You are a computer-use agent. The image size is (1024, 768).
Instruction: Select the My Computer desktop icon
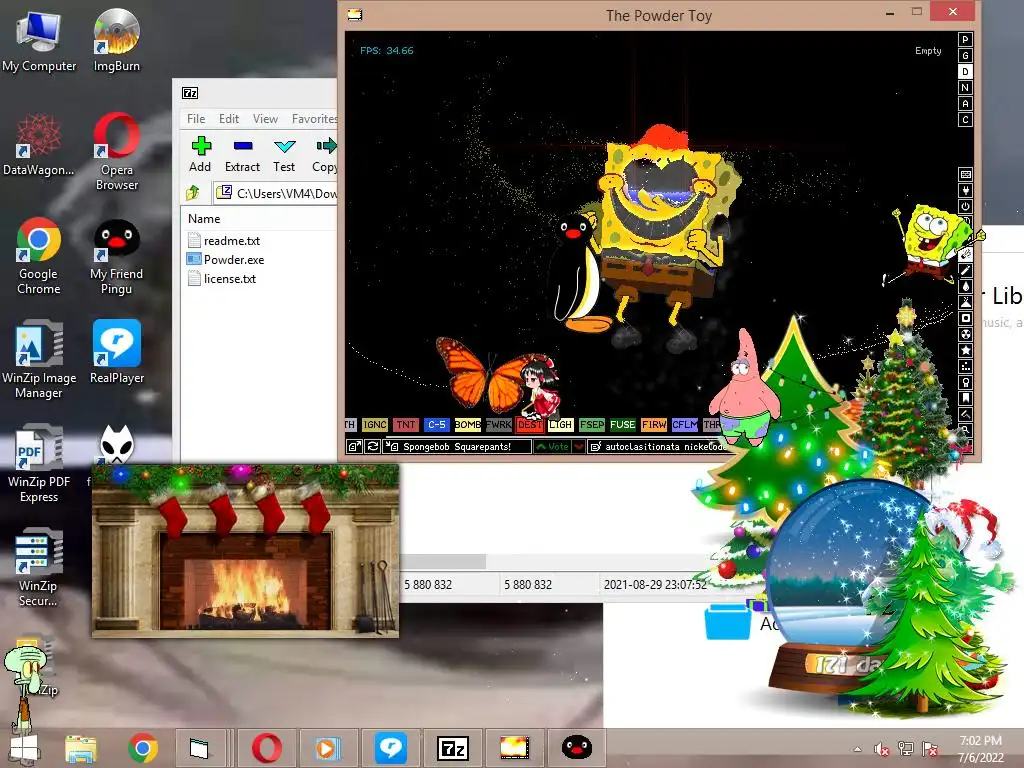(39, 40)
